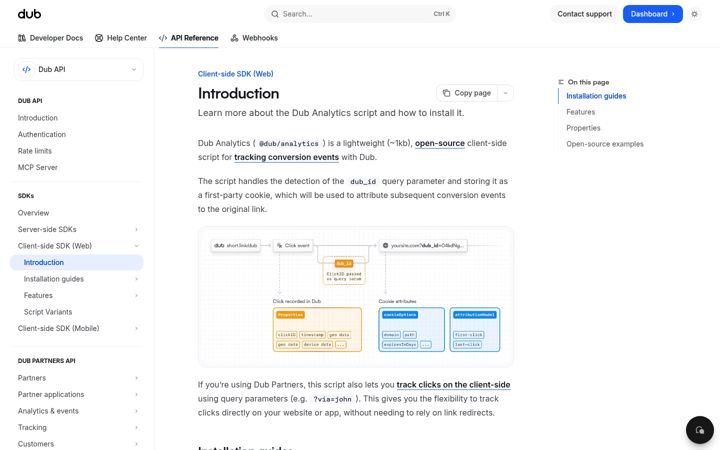Open the chat assistant bubble
Image resolution: width=720 pixels, height=450 pixels.
pyautogui.click(x=699, y=430)
